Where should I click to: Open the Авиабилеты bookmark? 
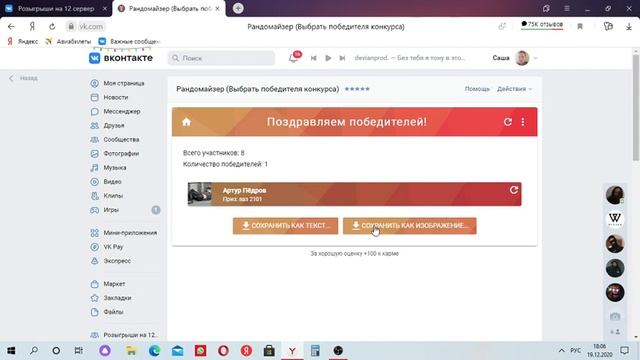(x=69, y=41)
